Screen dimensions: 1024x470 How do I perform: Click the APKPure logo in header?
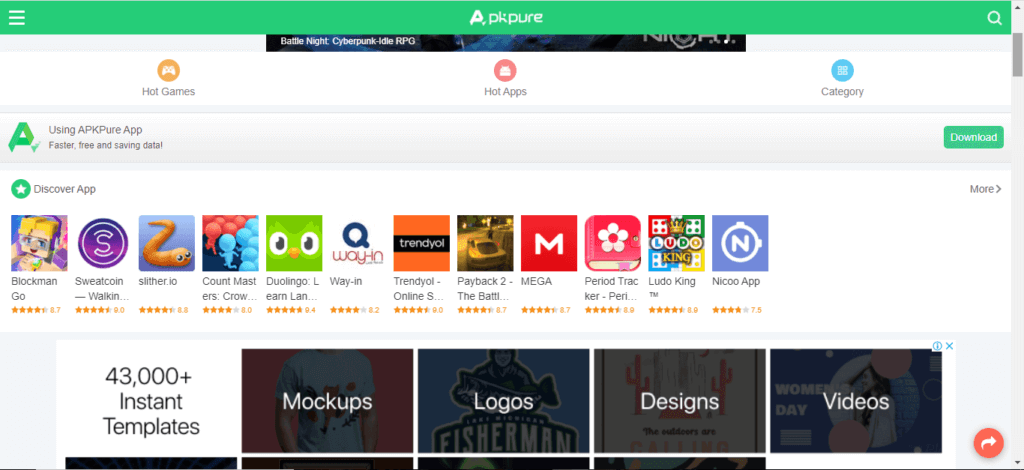(512, 17)
